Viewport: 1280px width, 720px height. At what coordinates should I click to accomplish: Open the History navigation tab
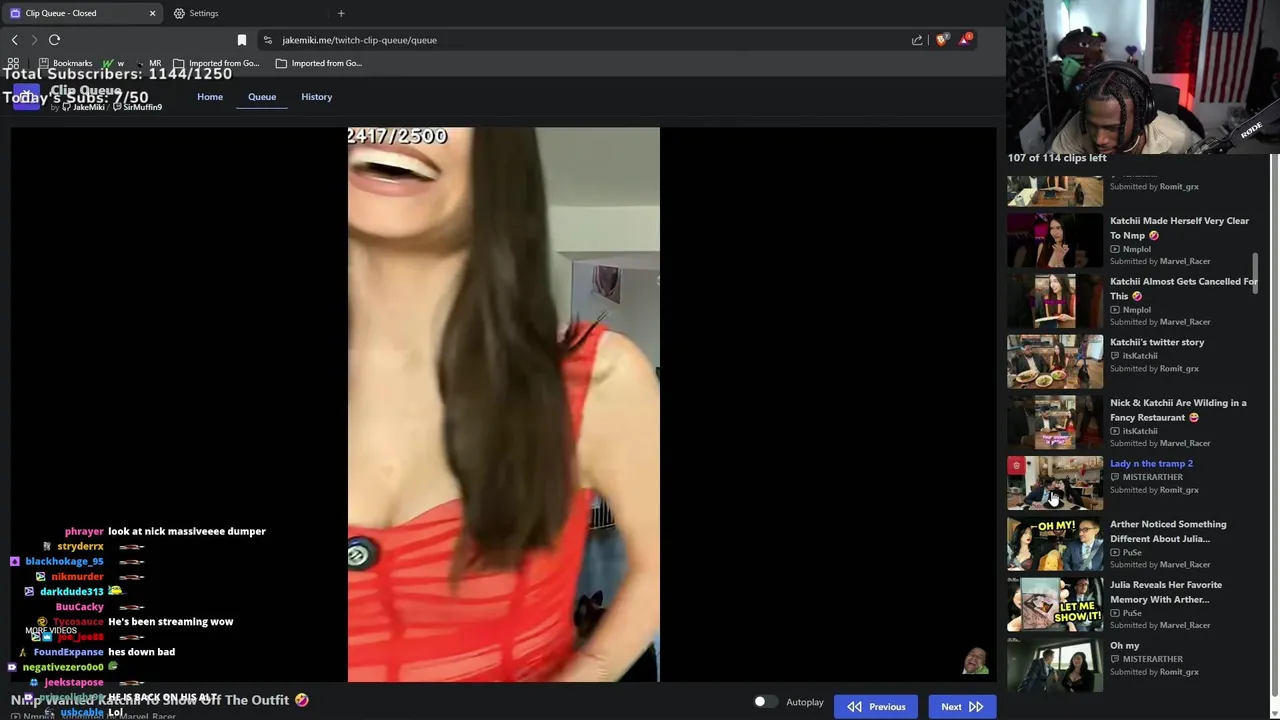(316, 97)
